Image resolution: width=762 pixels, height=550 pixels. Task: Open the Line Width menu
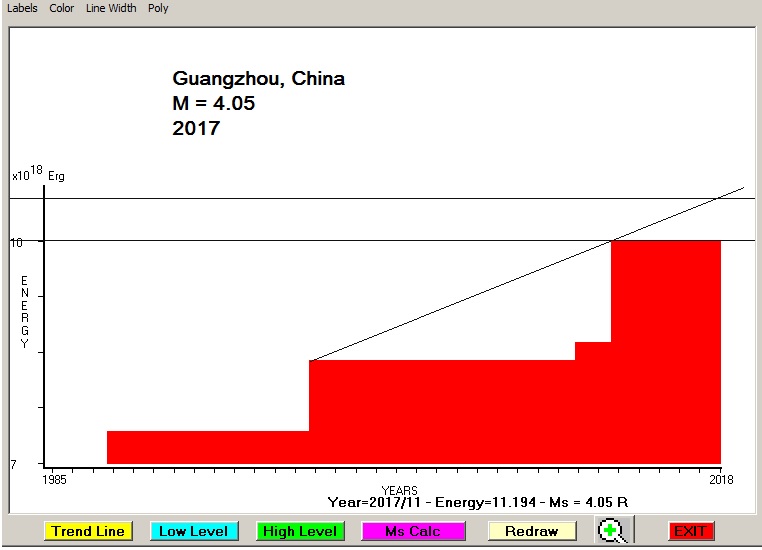coord(112,8)
